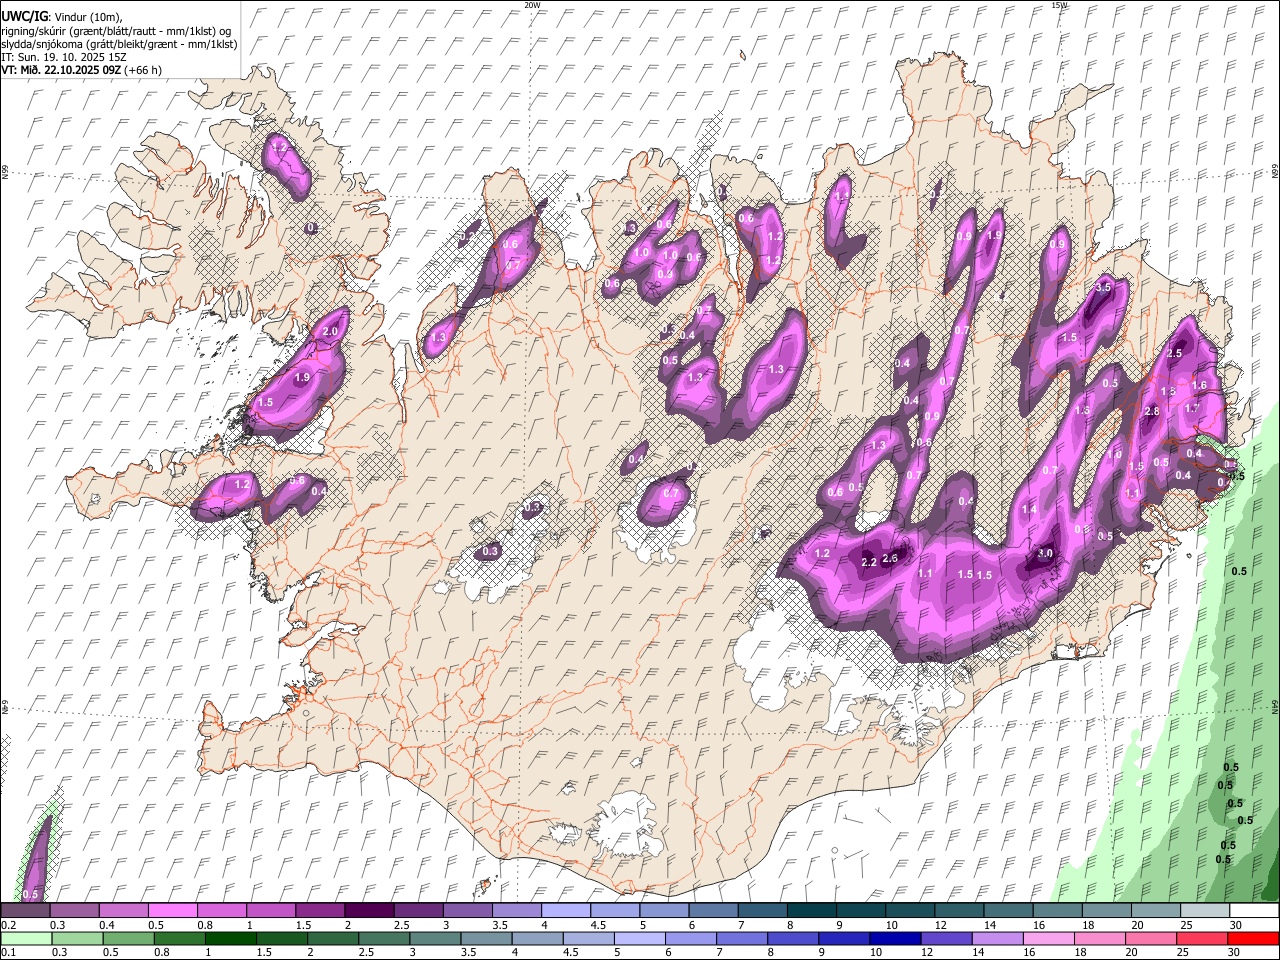Image resolution: width=1280 pixels, height=960 pixels.
Task: Select lower-row darkest green swatch 1–1.5
Action: (231, 939)
